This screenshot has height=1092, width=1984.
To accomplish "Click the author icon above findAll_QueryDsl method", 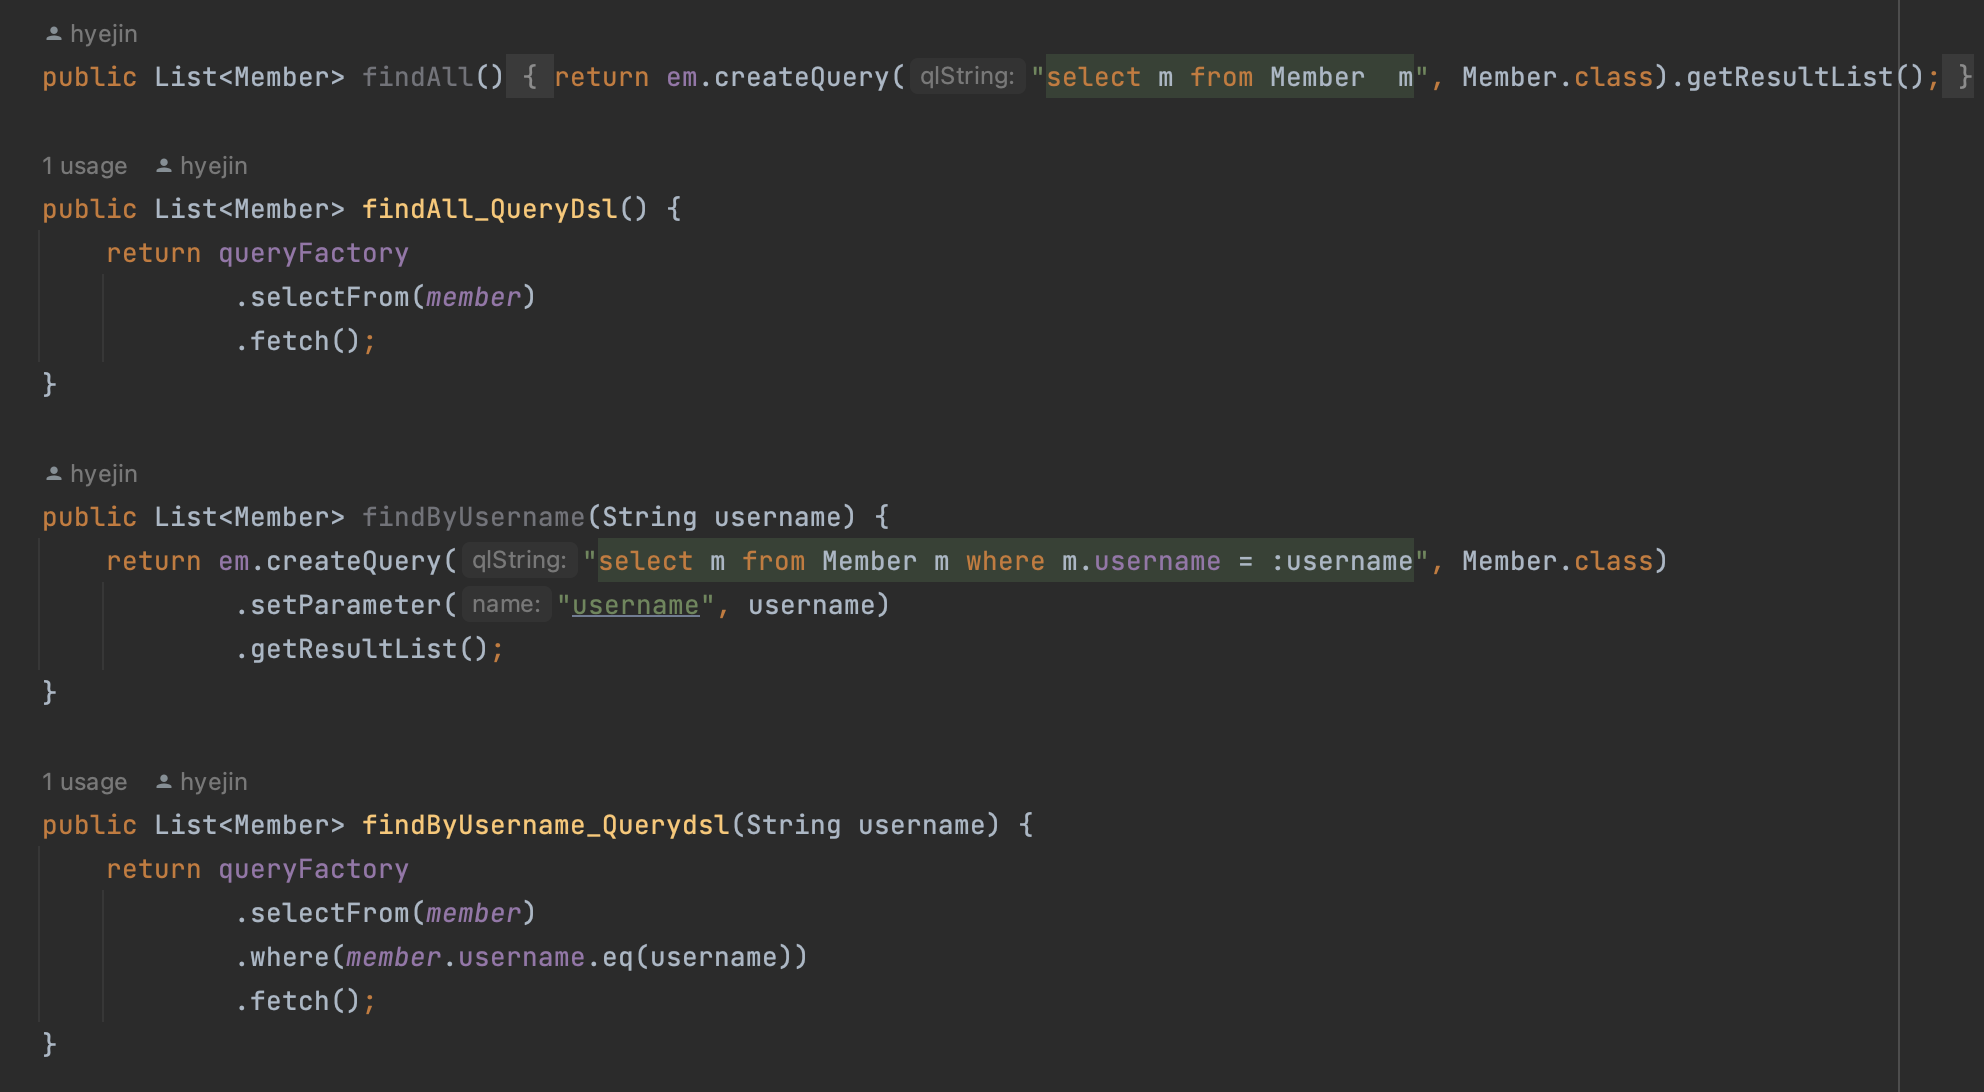I will (x=164, y=166).
